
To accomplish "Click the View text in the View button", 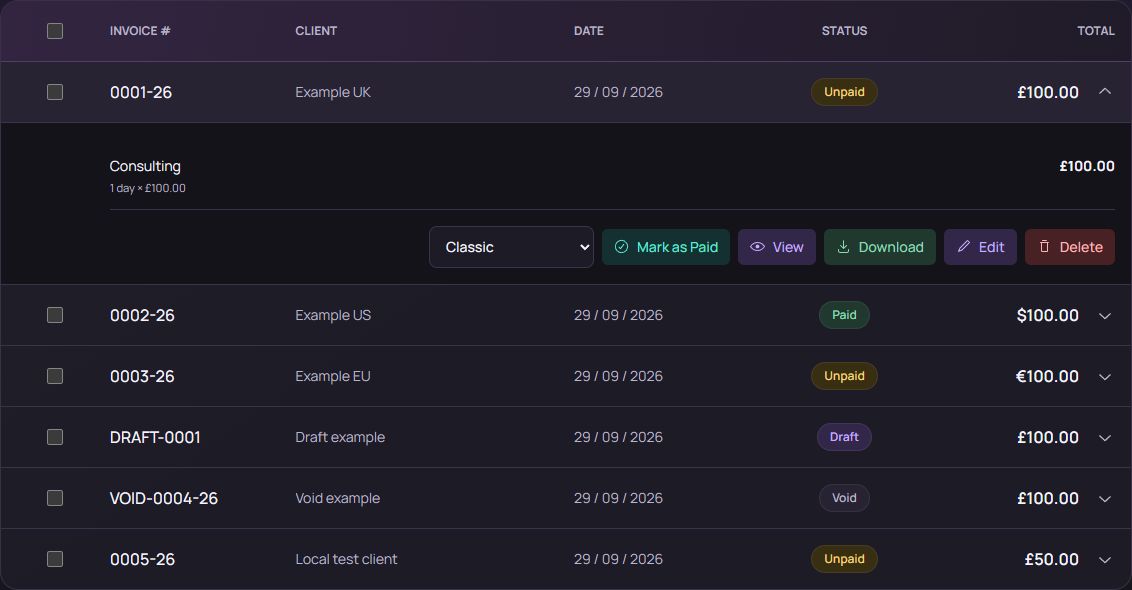I will pyautogui.click(x=788, y=247).
